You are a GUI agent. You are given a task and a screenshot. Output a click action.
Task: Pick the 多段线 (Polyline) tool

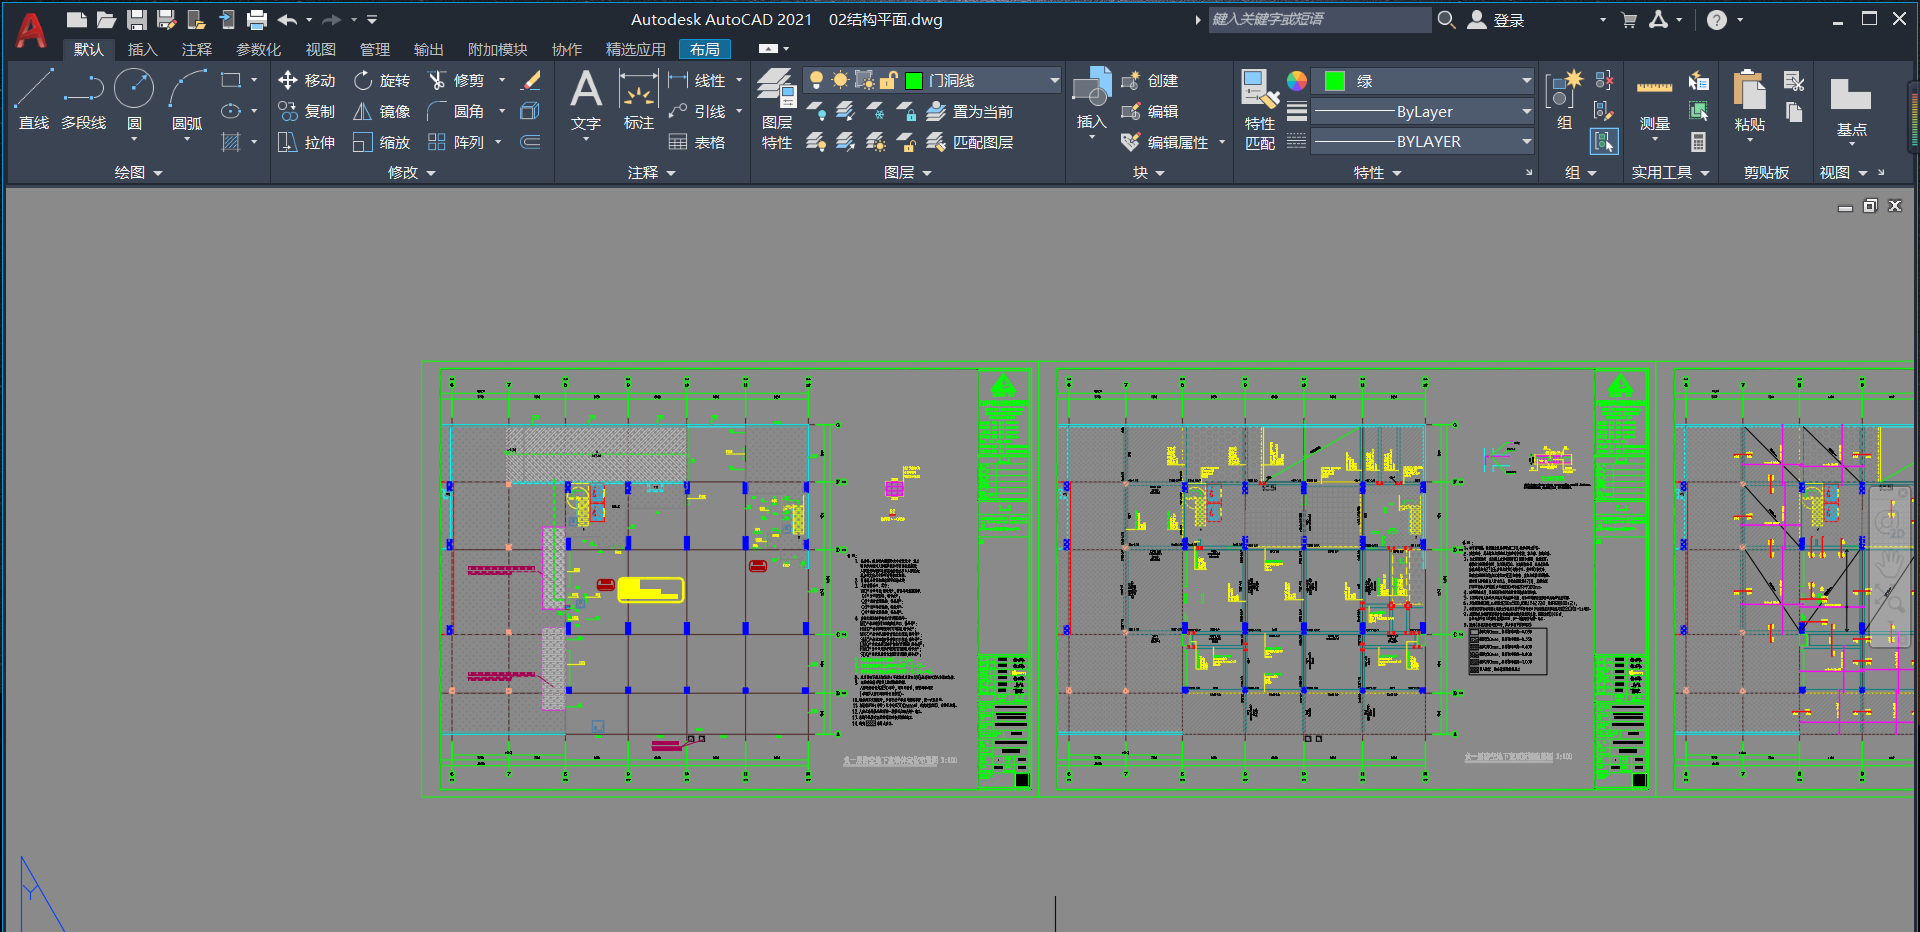(84, 99)
